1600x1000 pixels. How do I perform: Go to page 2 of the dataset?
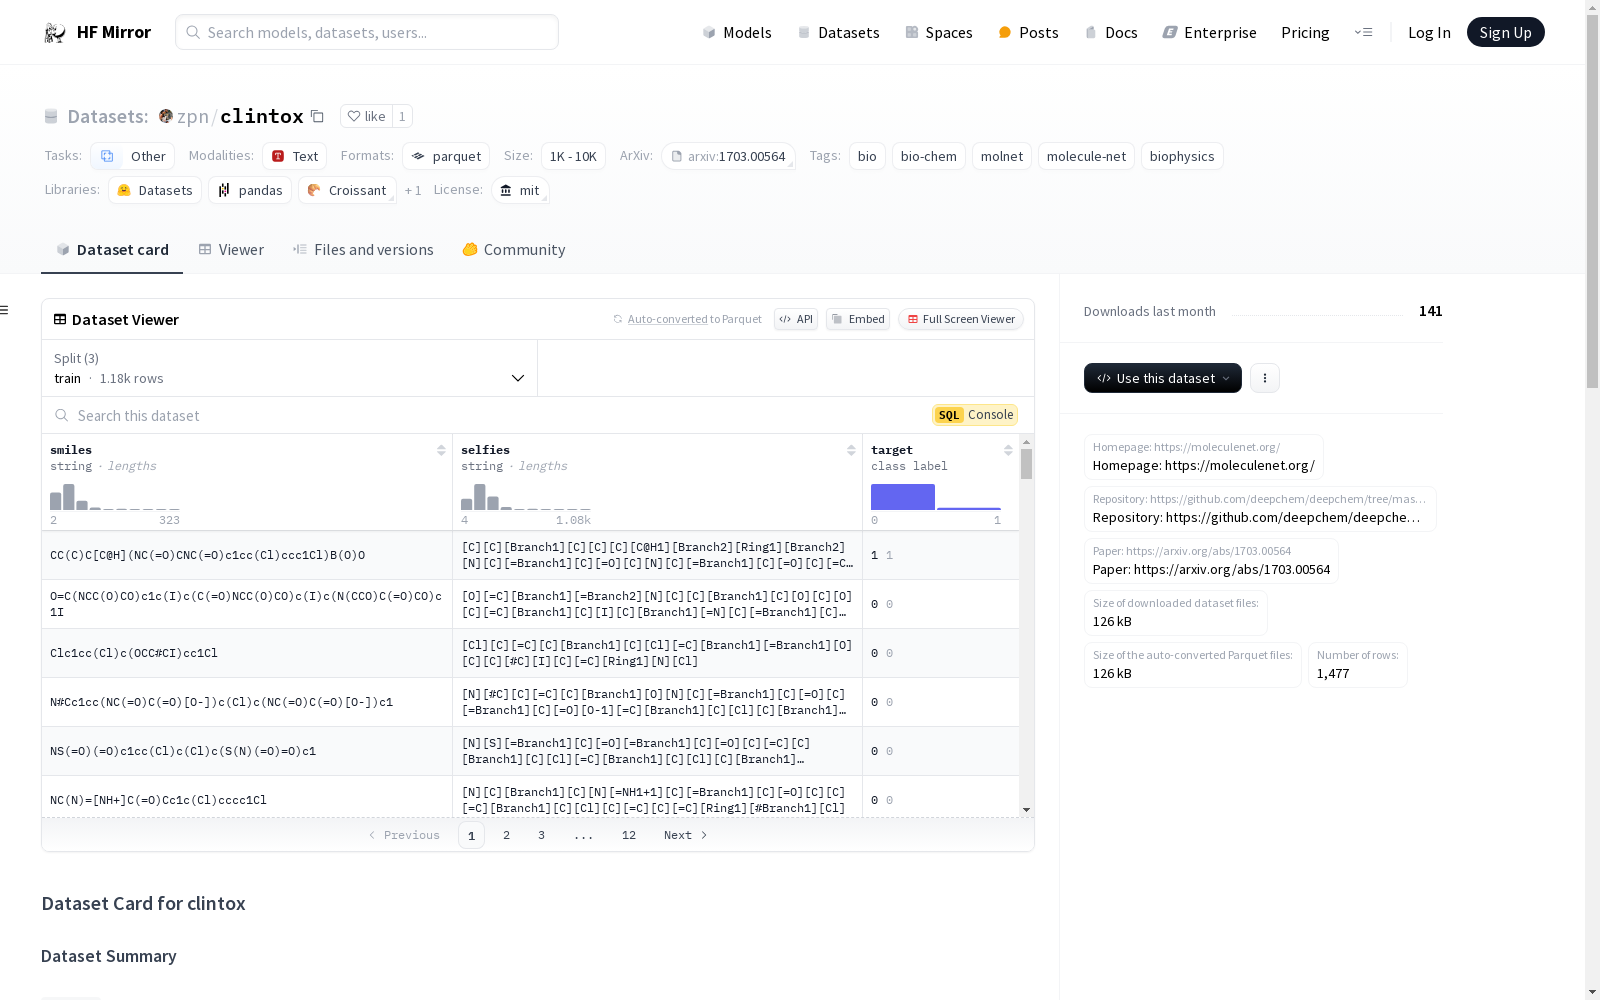coord(506,835)
